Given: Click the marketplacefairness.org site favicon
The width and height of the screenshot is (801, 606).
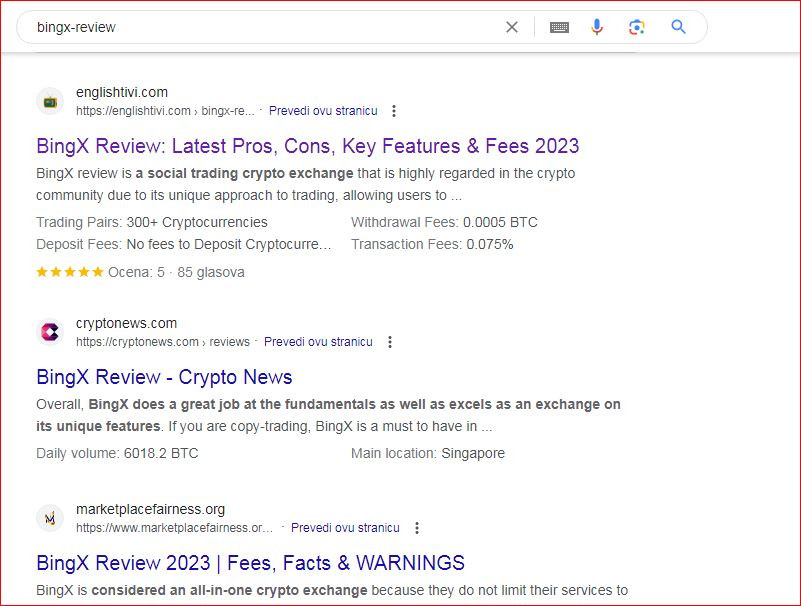Looking at the screenshot, I should 50,519.
